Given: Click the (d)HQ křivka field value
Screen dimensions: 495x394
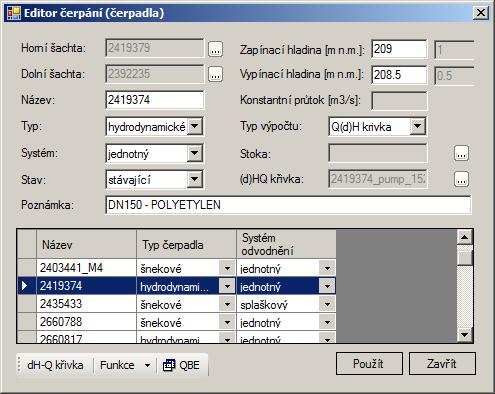Looking at the screenshot, I should [378, 179].
